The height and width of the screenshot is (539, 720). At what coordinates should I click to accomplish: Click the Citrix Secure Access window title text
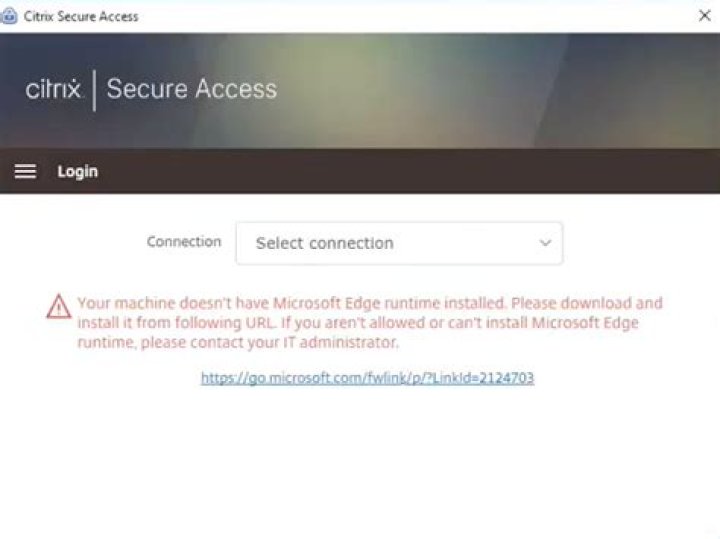point(81,16)
